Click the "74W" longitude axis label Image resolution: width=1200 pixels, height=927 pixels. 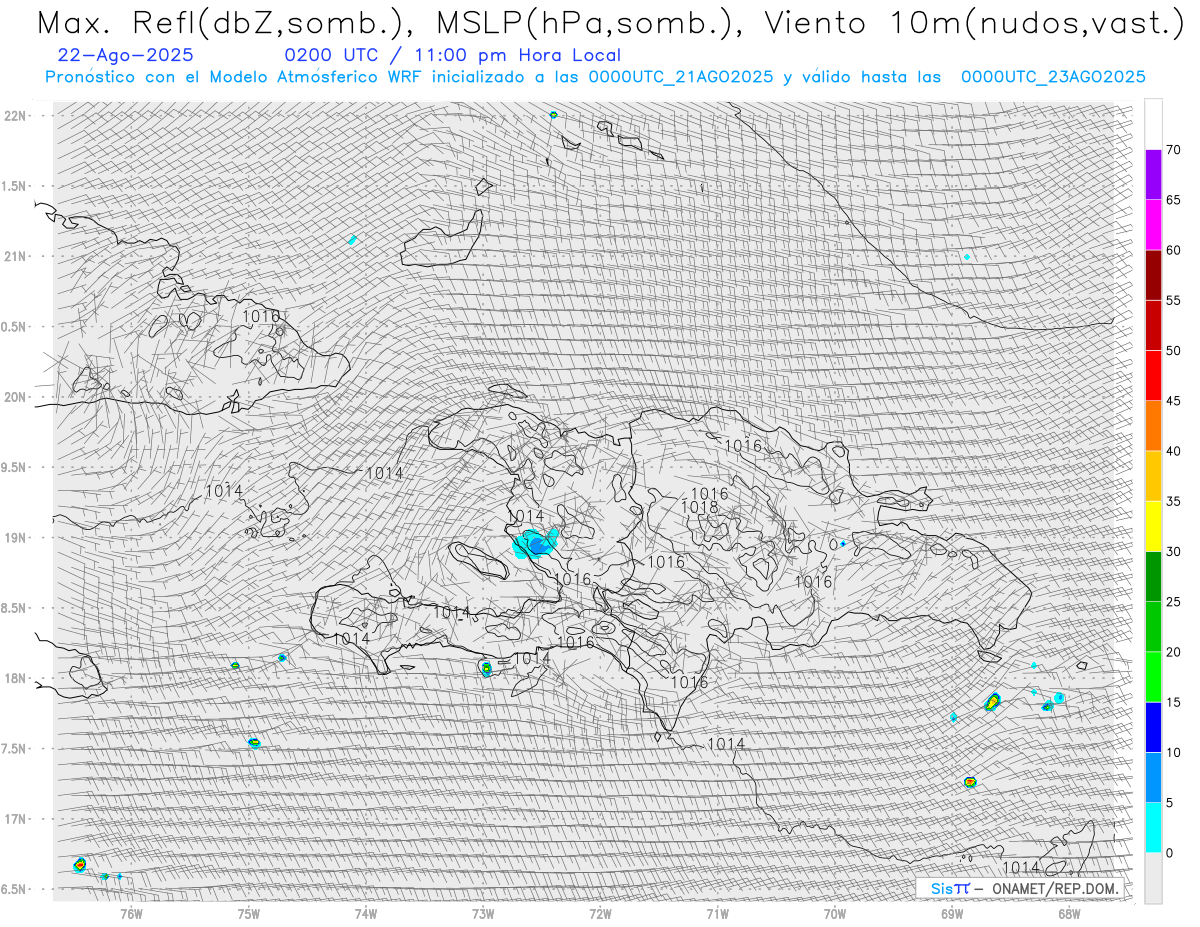click(x=366, y=912)
